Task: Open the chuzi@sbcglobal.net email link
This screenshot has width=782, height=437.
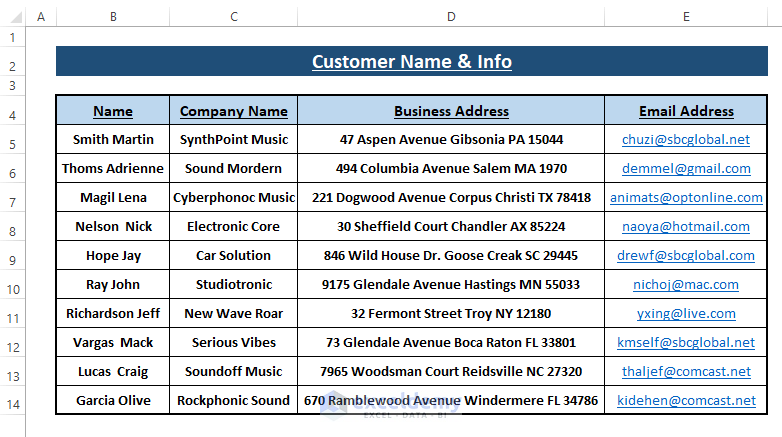Action: [686, 140]
